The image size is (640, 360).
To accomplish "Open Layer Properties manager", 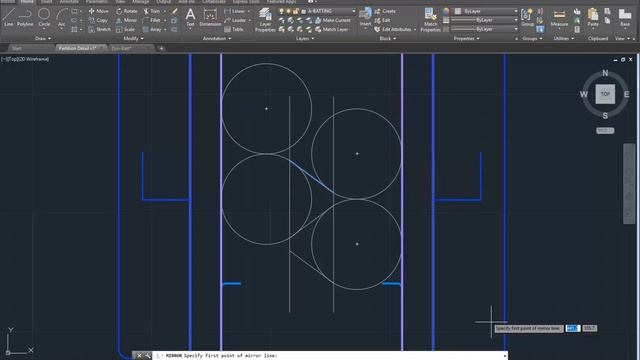I will (265, 20).
